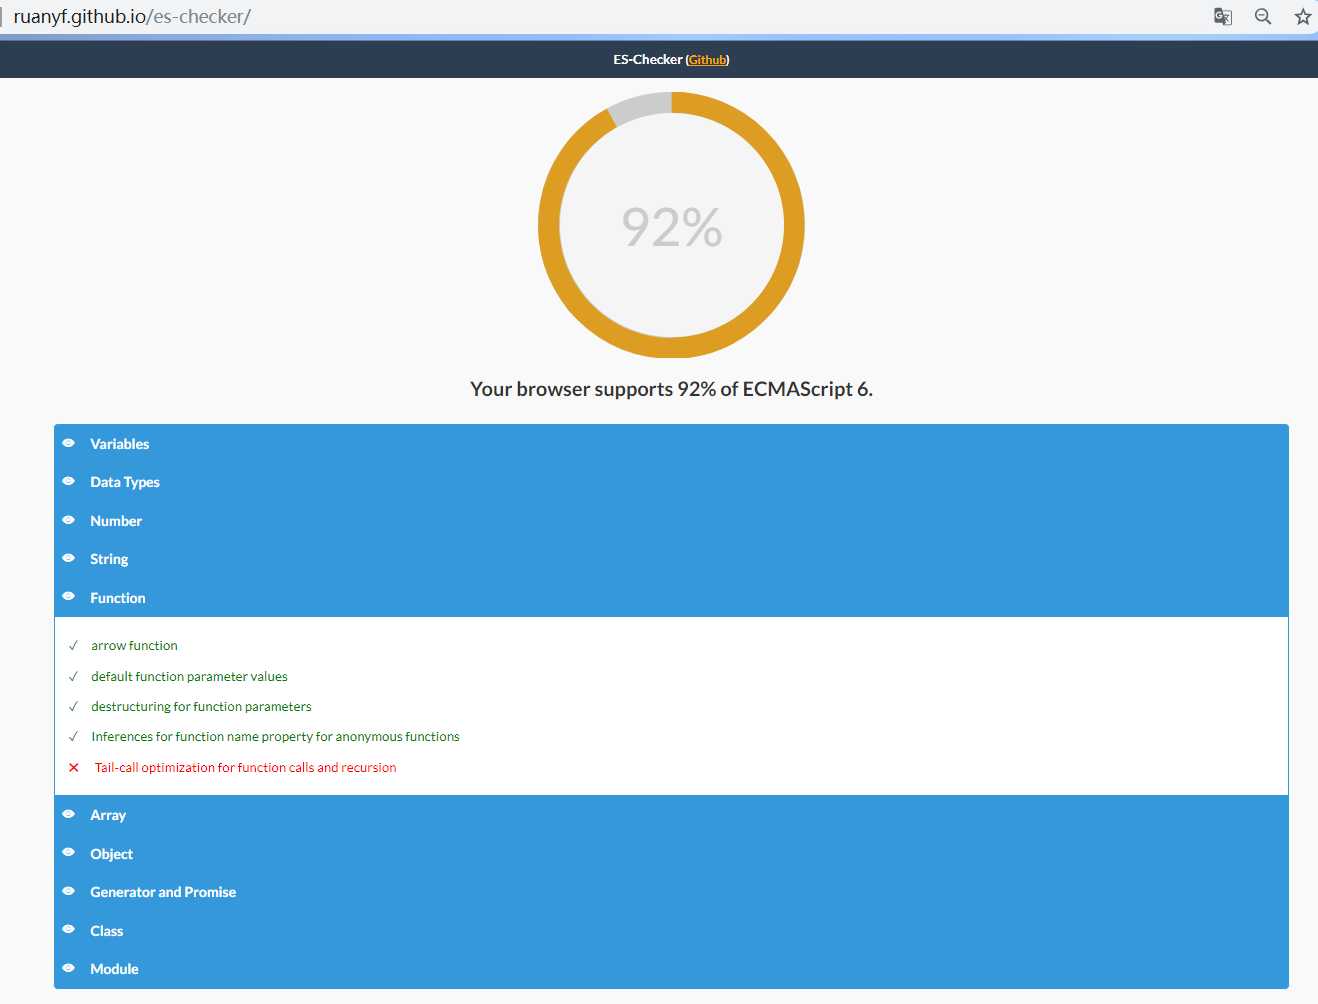Expand the Object section
Screen dimensions: 1318x1004
click(x=671, y=854)
